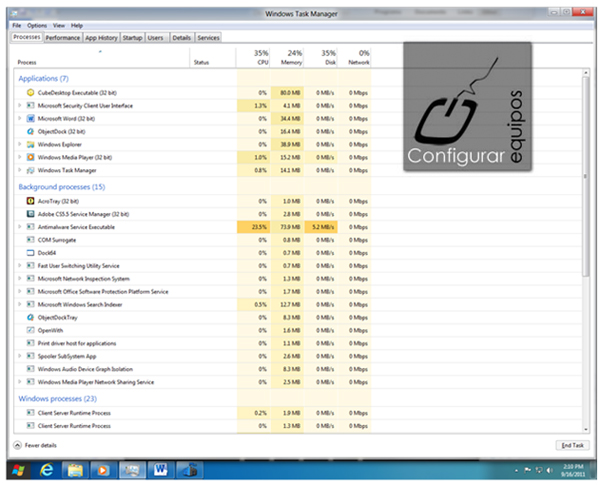Open the Options menu
Image resolution: width=600 pixels, height=485 pixels.
(x=37, y=26)
